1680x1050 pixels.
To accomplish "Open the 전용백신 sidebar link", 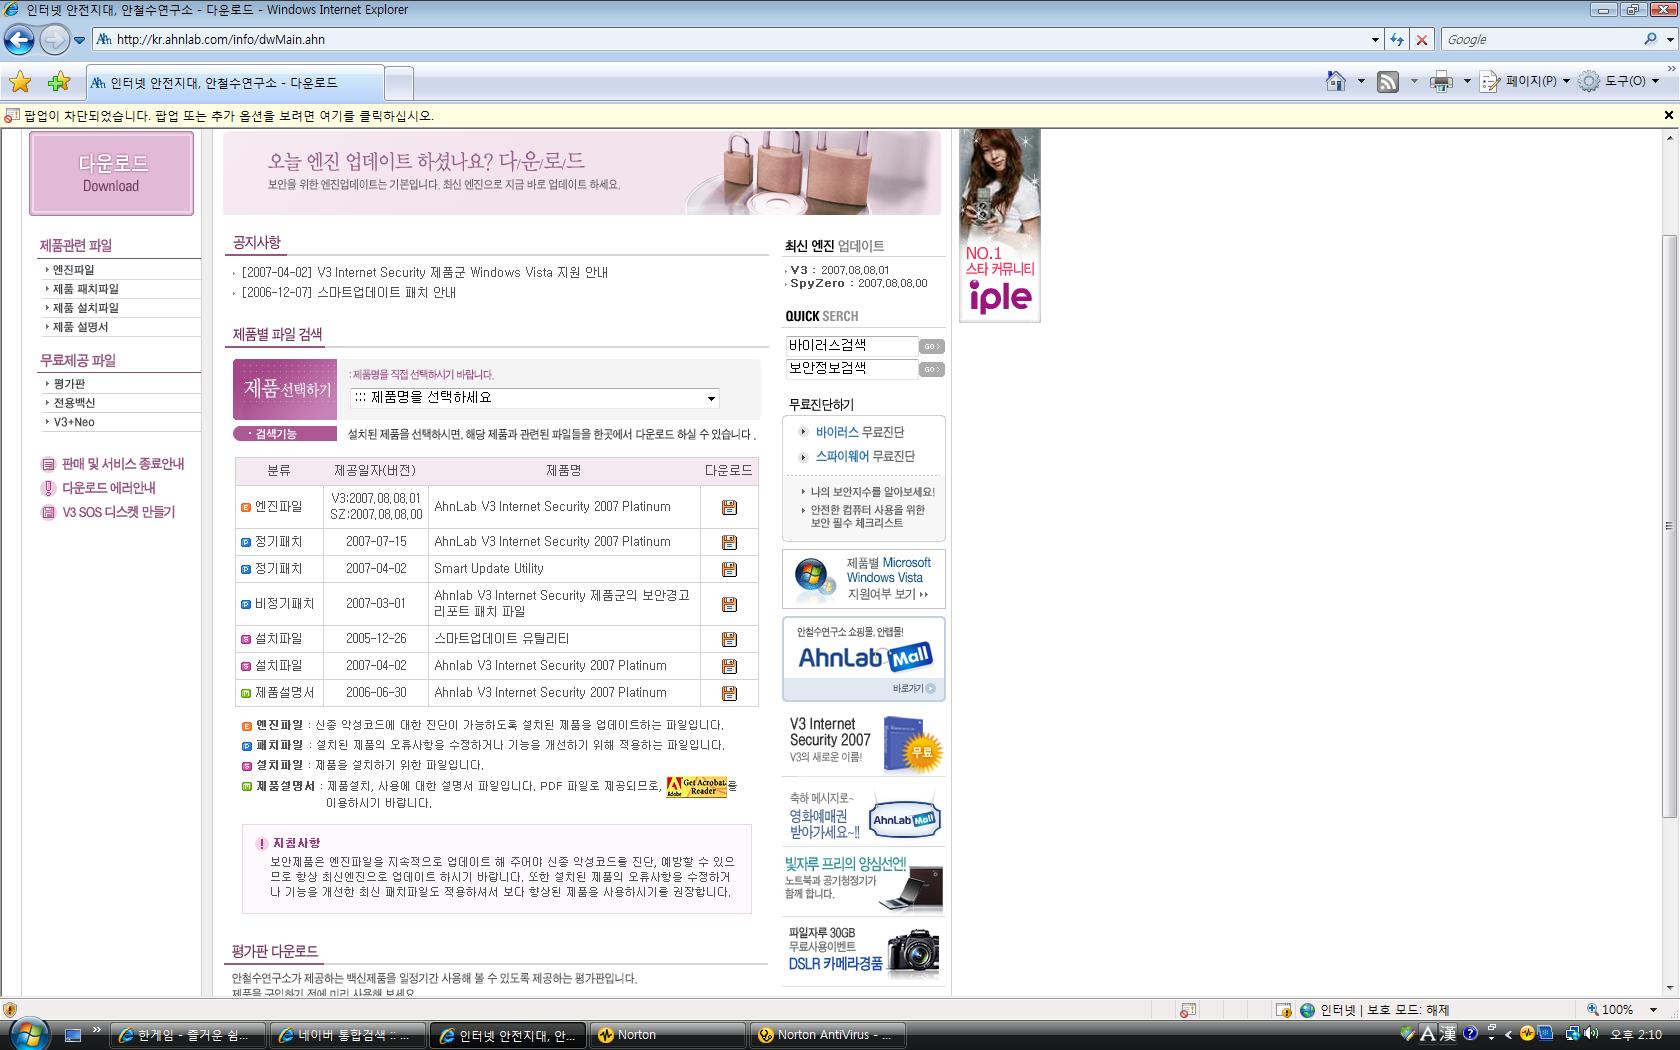I will [x=74, y=403].
